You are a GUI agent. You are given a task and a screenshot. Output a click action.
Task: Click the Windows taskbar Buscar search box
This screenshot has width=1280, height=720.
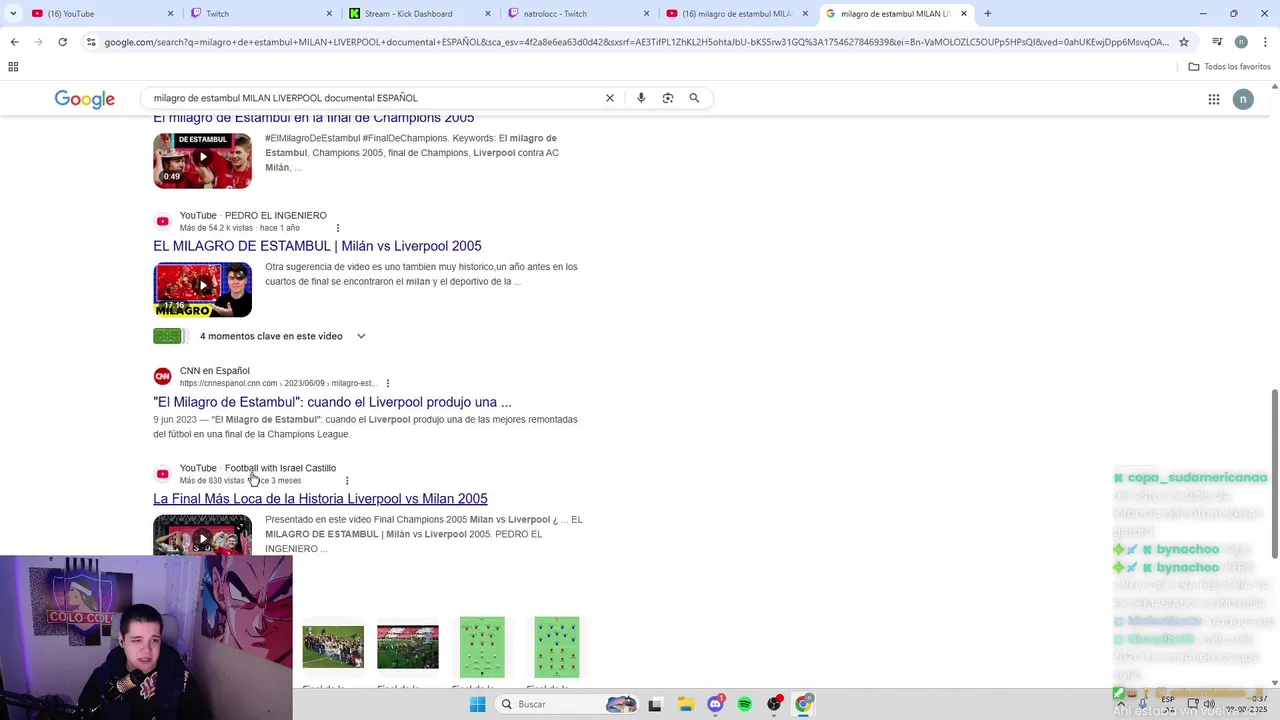[x=566, y=704]
